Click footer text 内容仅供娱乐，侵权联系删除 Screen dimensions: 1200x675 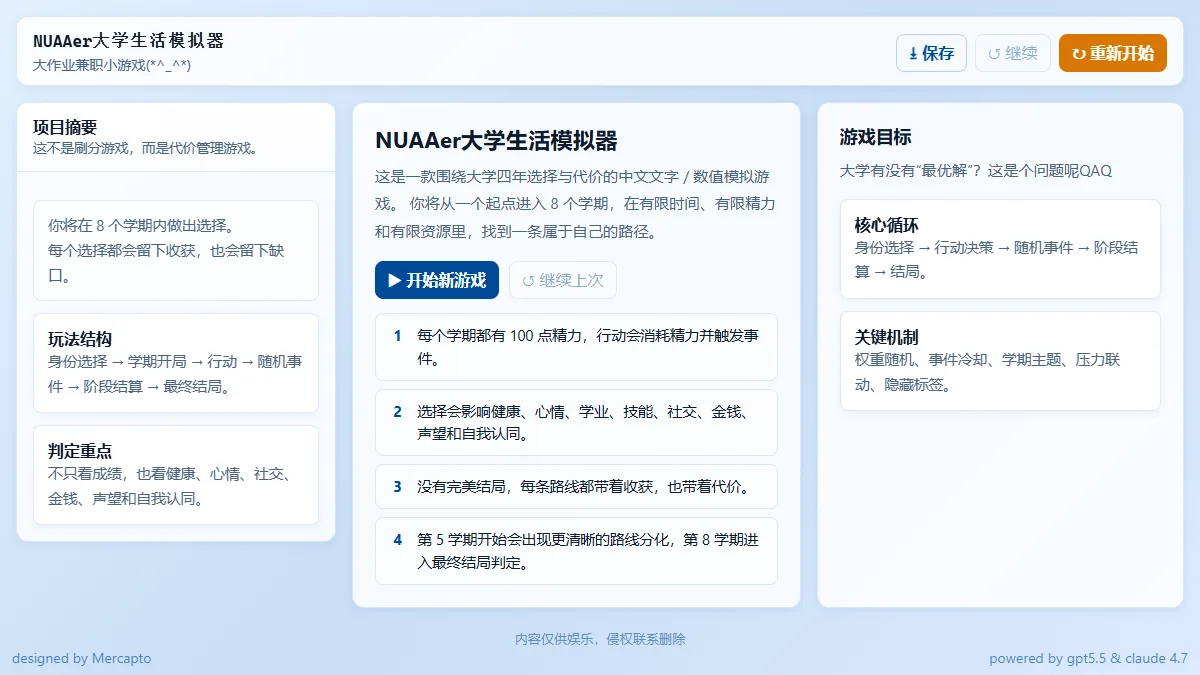[600, 639]
